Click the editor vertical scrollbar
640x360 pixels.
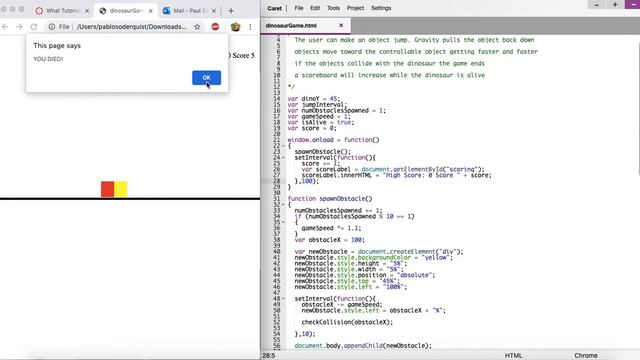point(638,108)
